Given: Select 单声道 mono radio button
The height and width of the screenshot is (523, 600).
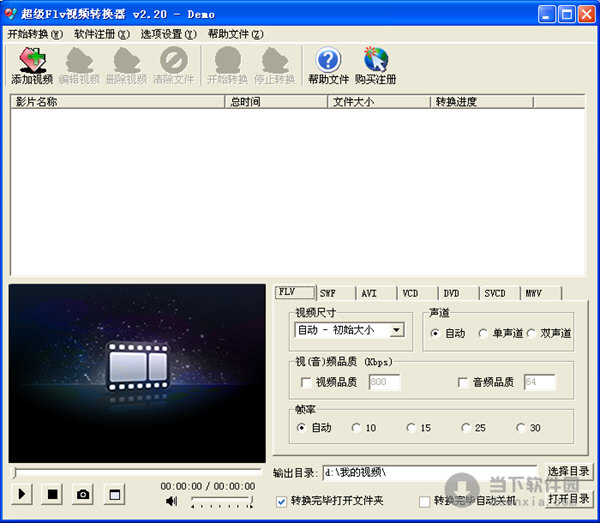Looking at the screenshot, I should [x=483, y=333].
